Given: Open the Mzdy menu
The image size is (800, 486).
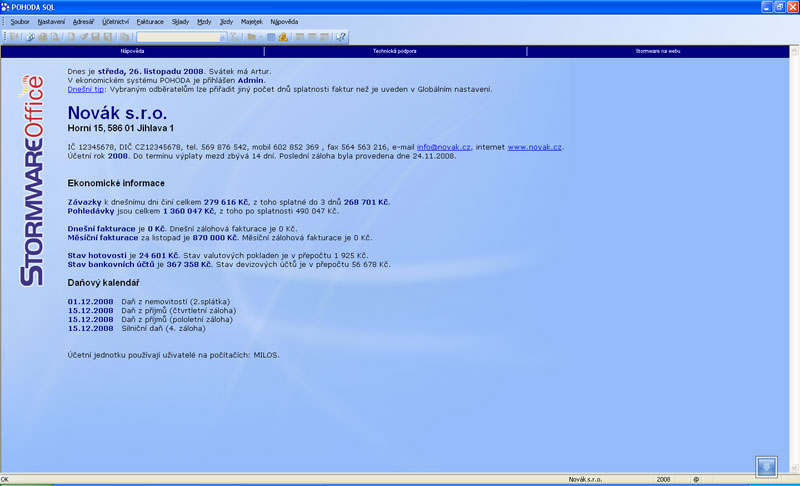Looking at the screenshot, I should tap(204, 22).
